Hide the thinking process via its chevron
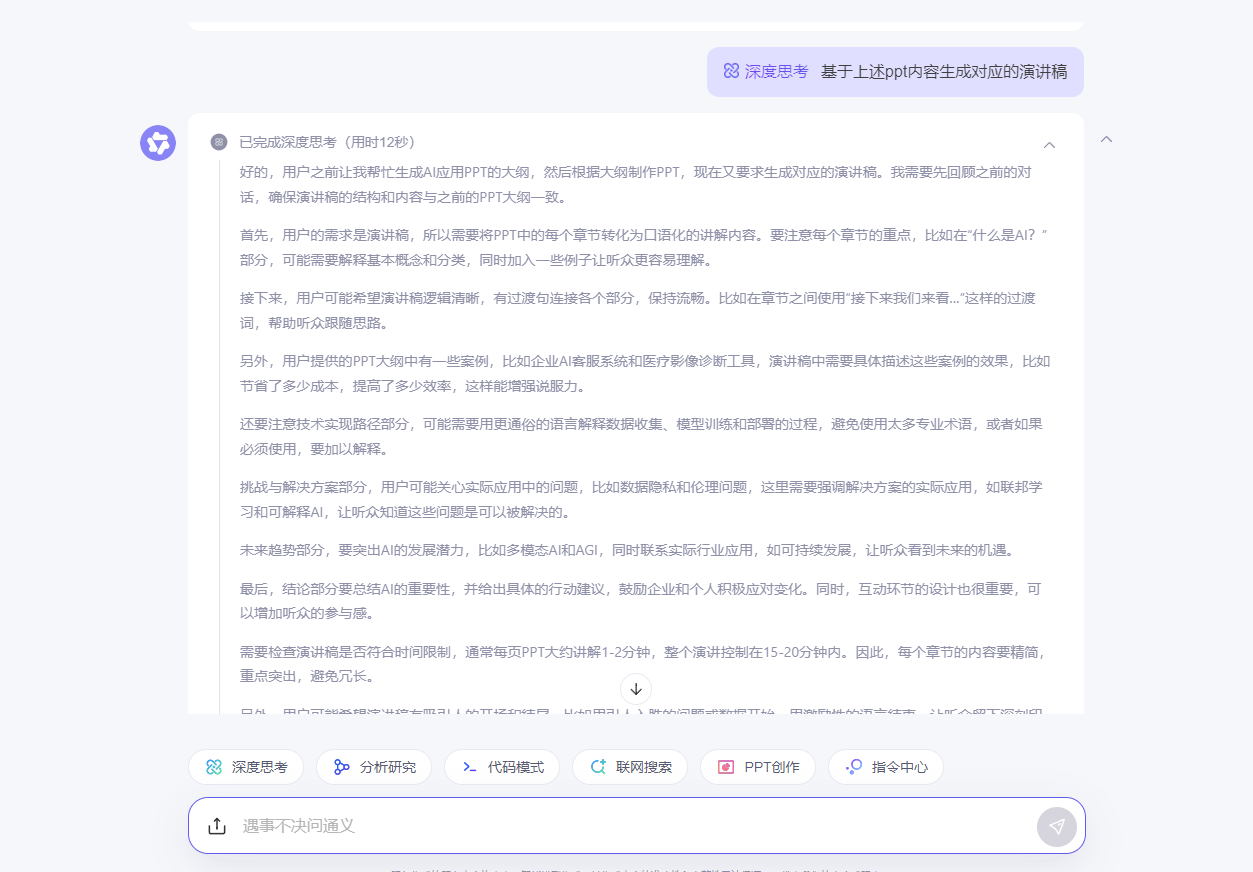Image resolution: width=1253 pixels, height=872 pixels. tap(1049, 145)
